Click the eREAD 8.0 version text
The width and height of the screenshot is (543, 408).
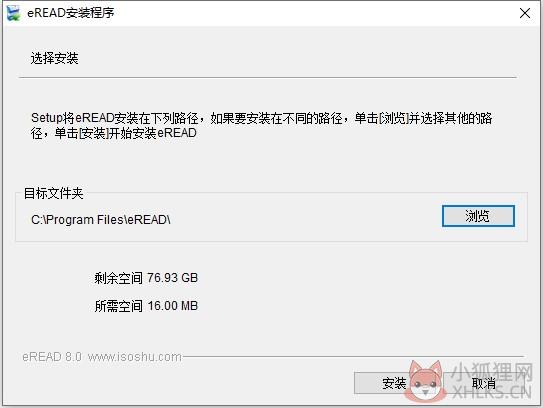(x=52, y=357)
